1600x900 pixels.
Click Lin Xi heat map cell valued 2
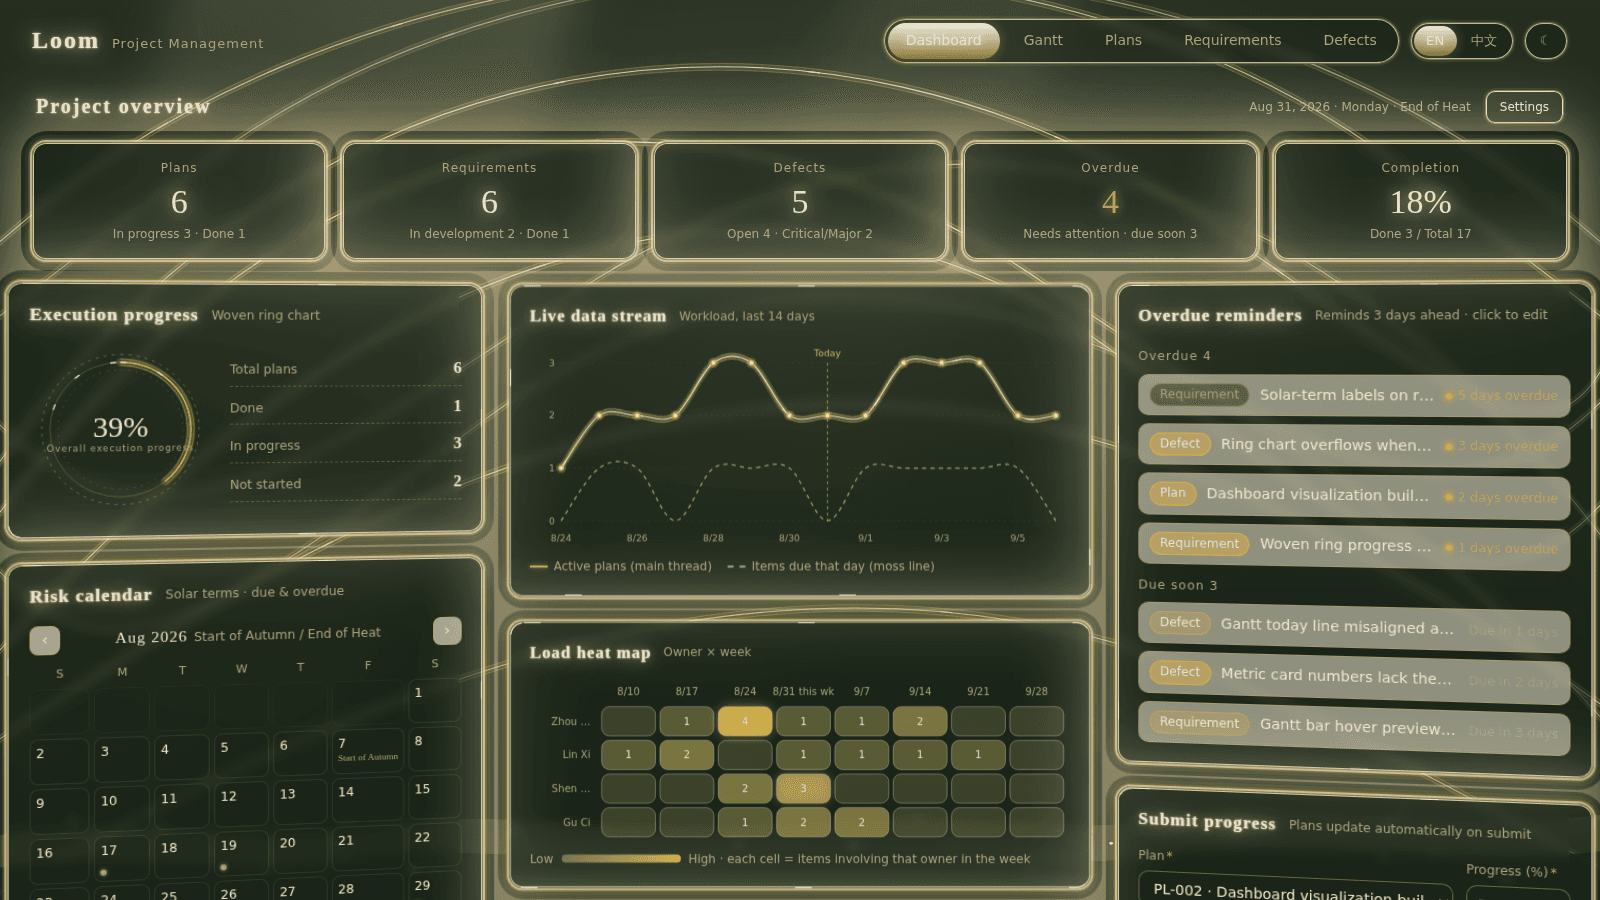pos(687,754)
